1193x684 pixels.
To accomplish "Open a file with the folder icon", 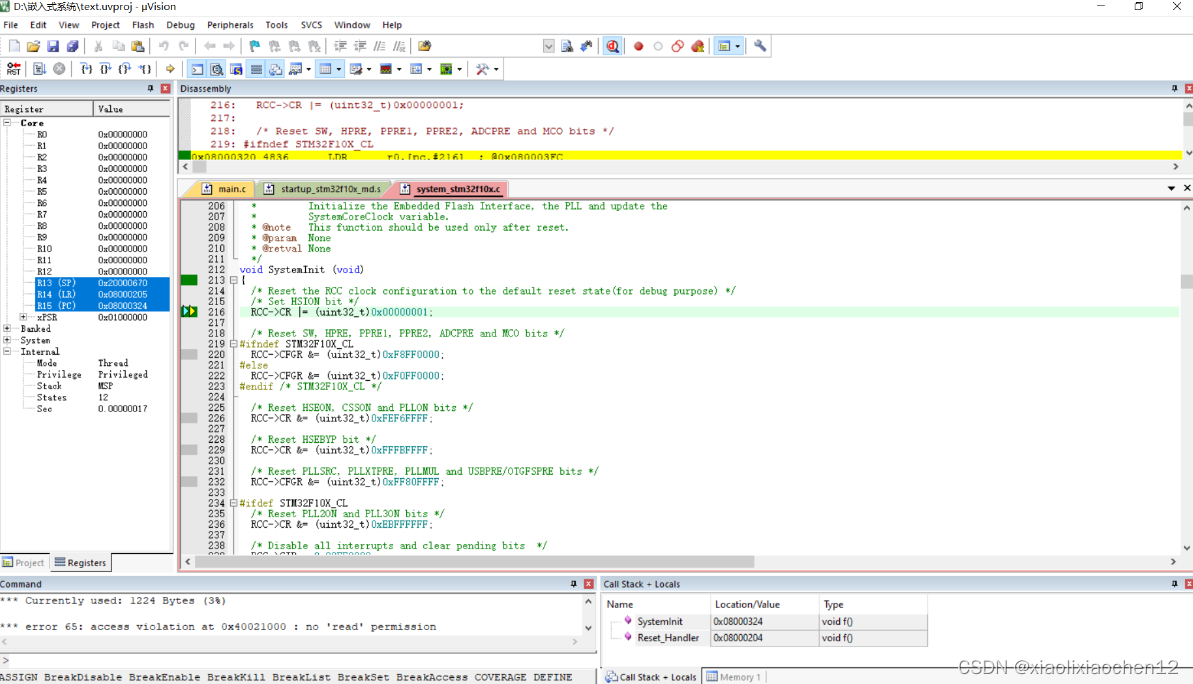I will point(33,46).
